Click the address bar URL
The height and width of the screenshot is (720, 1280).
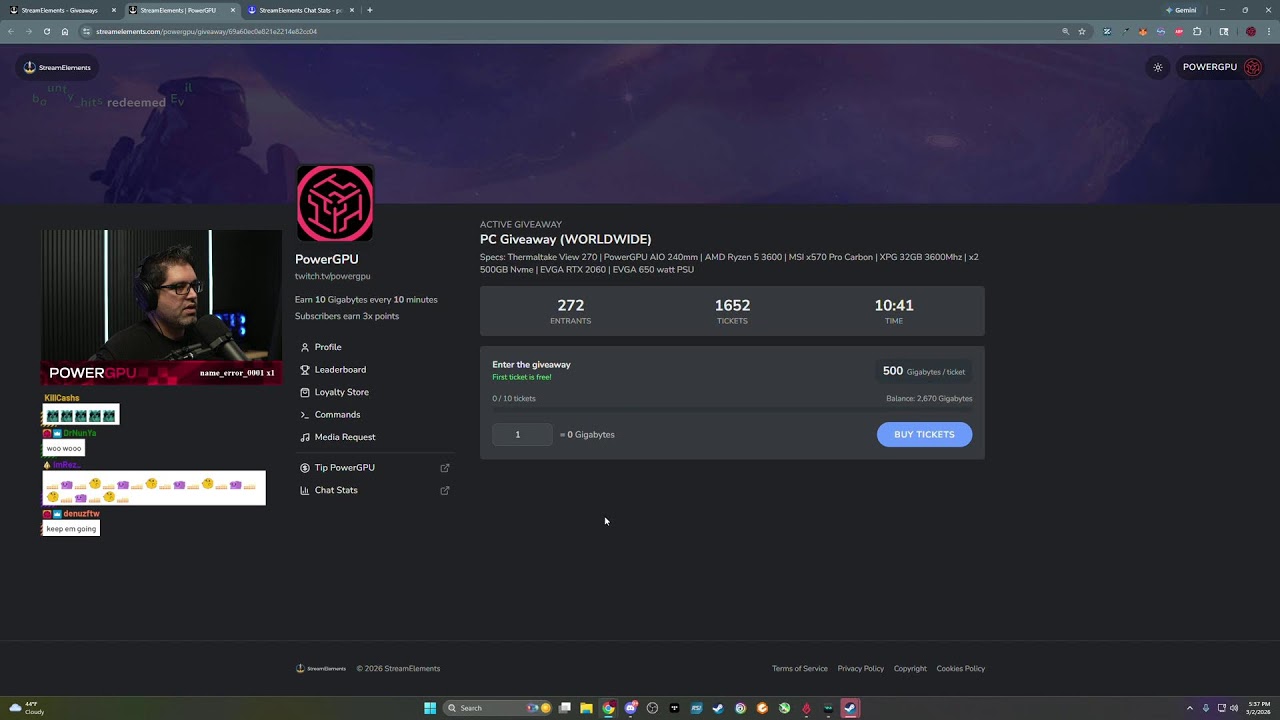tap(206, 31)
